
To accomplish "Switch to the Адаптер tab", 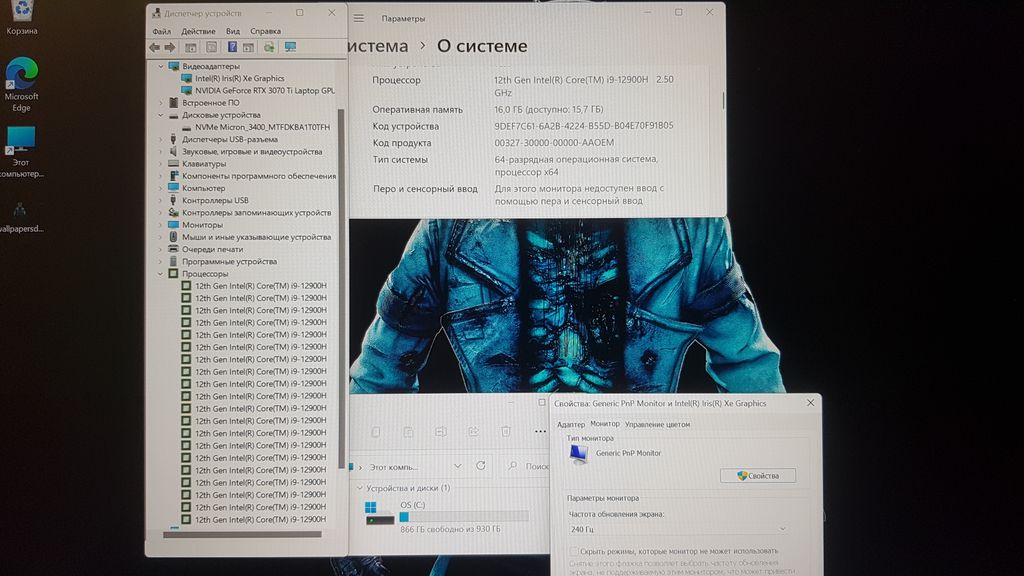I will (x=570, y=424).
